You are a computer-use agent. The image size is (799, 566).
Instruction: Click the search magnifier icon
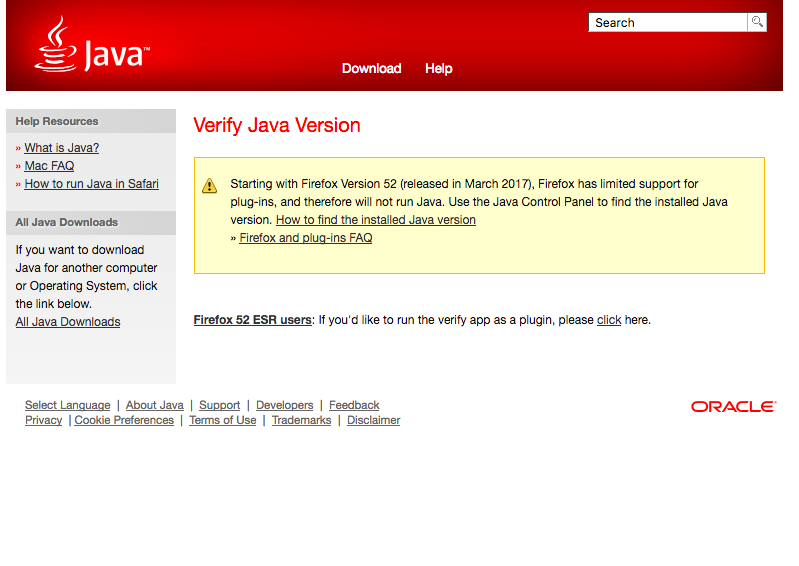tap(757, 22)
